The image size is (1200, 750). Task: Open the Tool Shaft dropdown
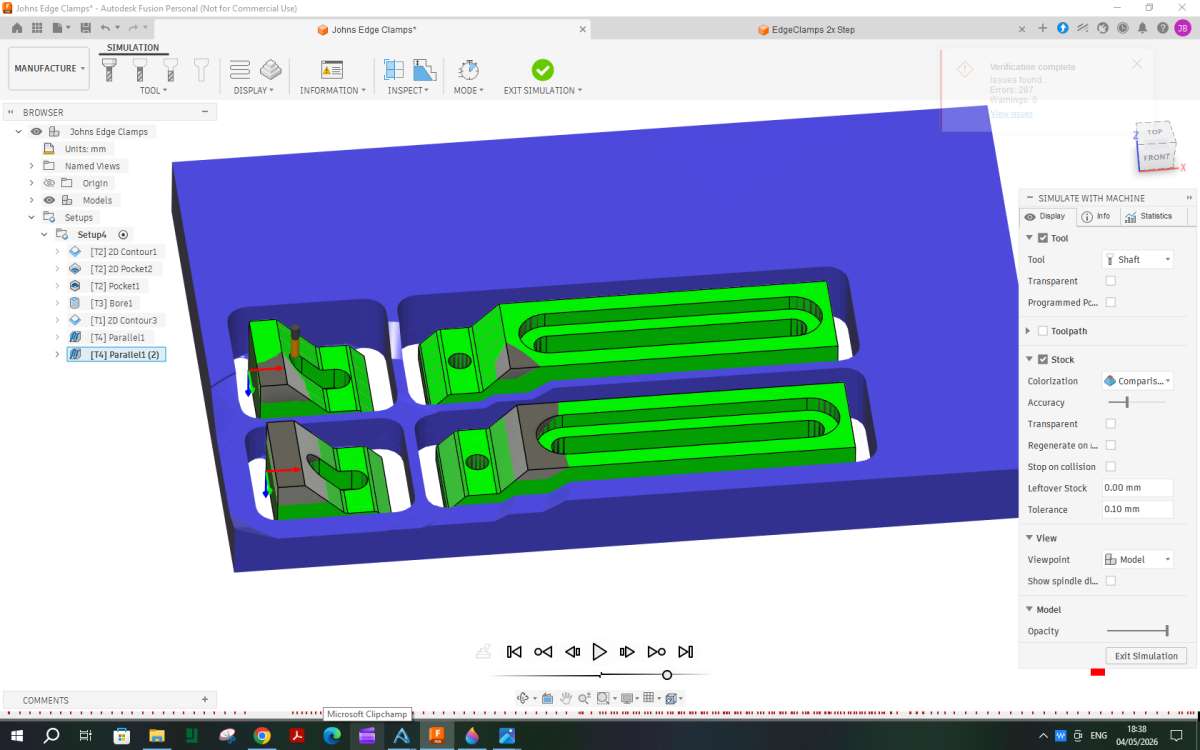click(1137, 259)
